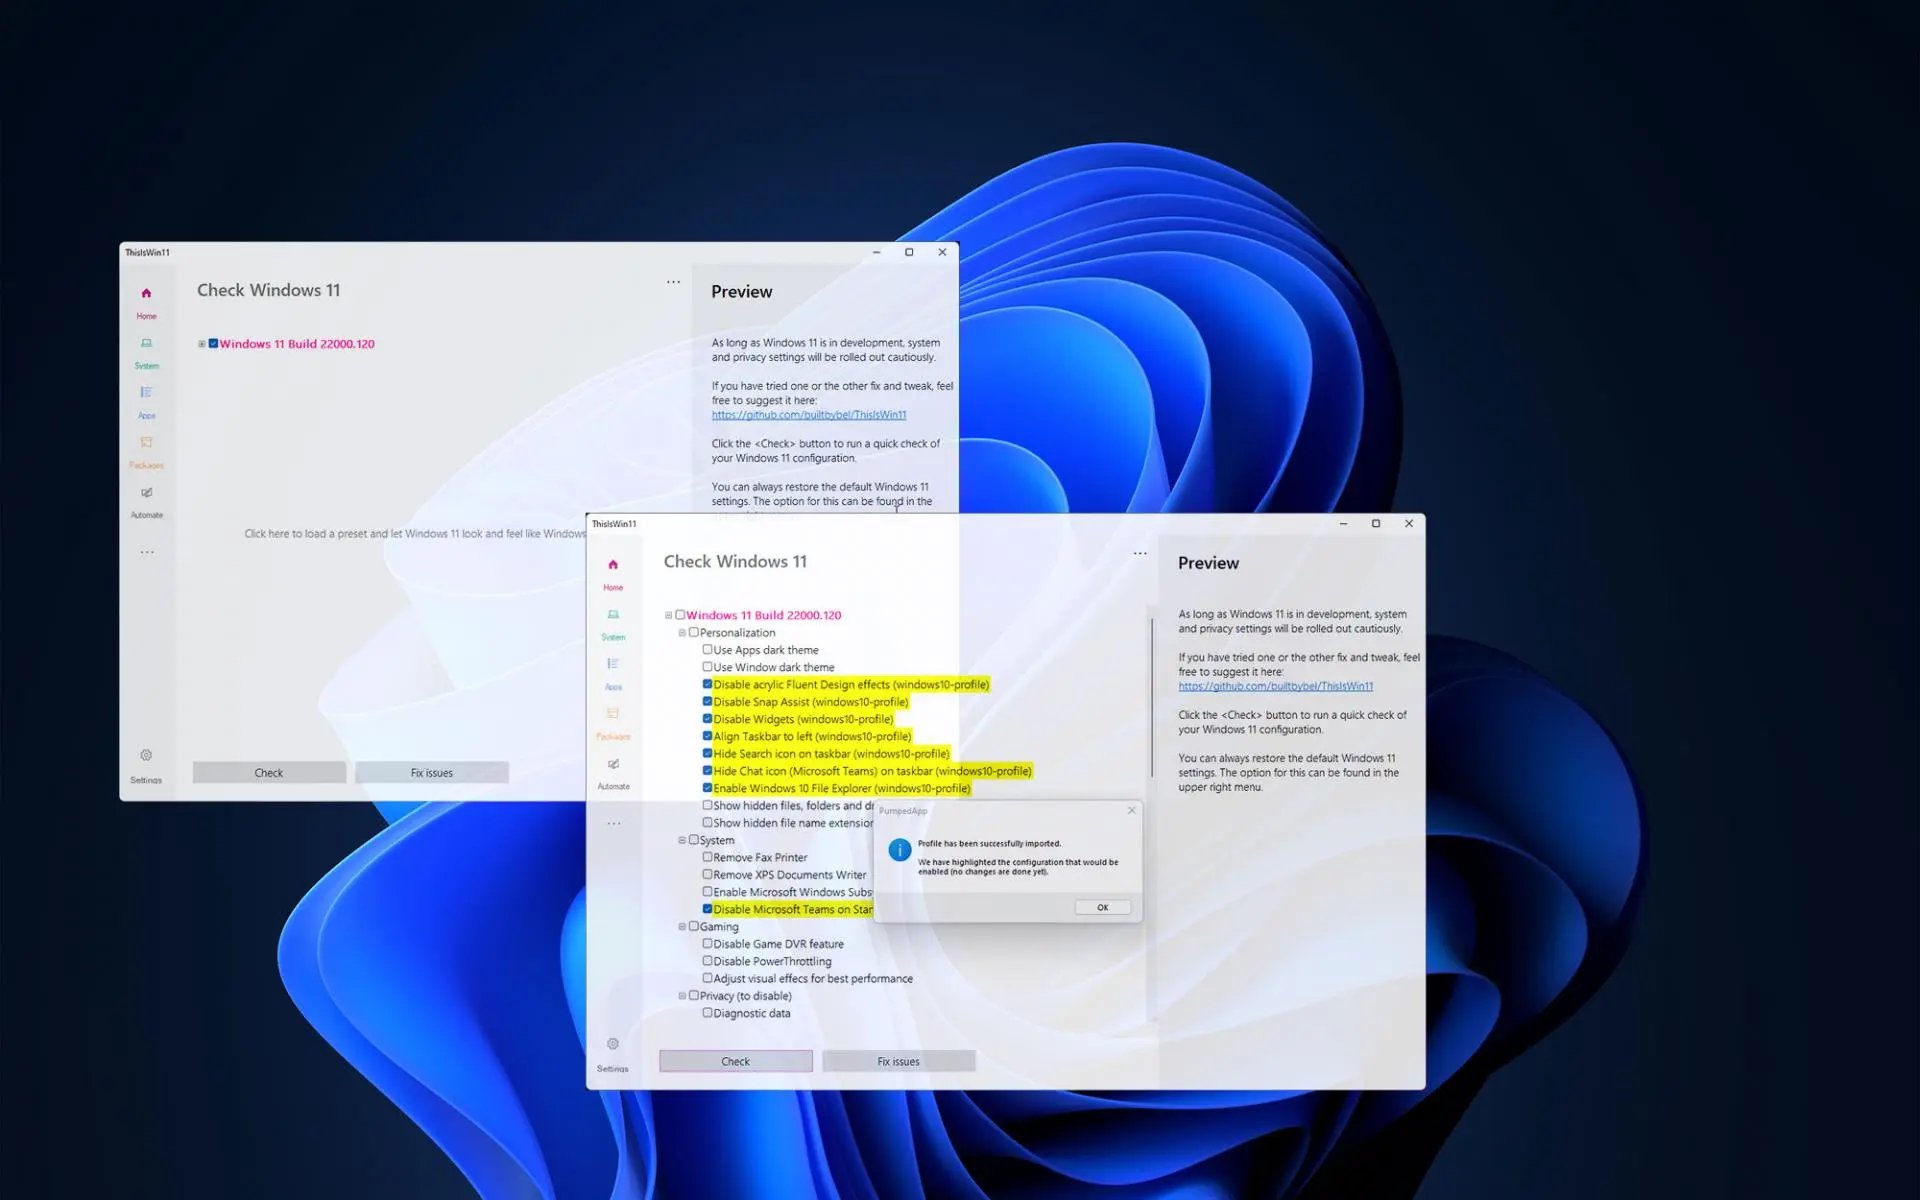This screenshot has height=1200, width=1920.
Task: Open Automate in the back window sidebar
Action: pyautogui.click(x=146, y=502)
